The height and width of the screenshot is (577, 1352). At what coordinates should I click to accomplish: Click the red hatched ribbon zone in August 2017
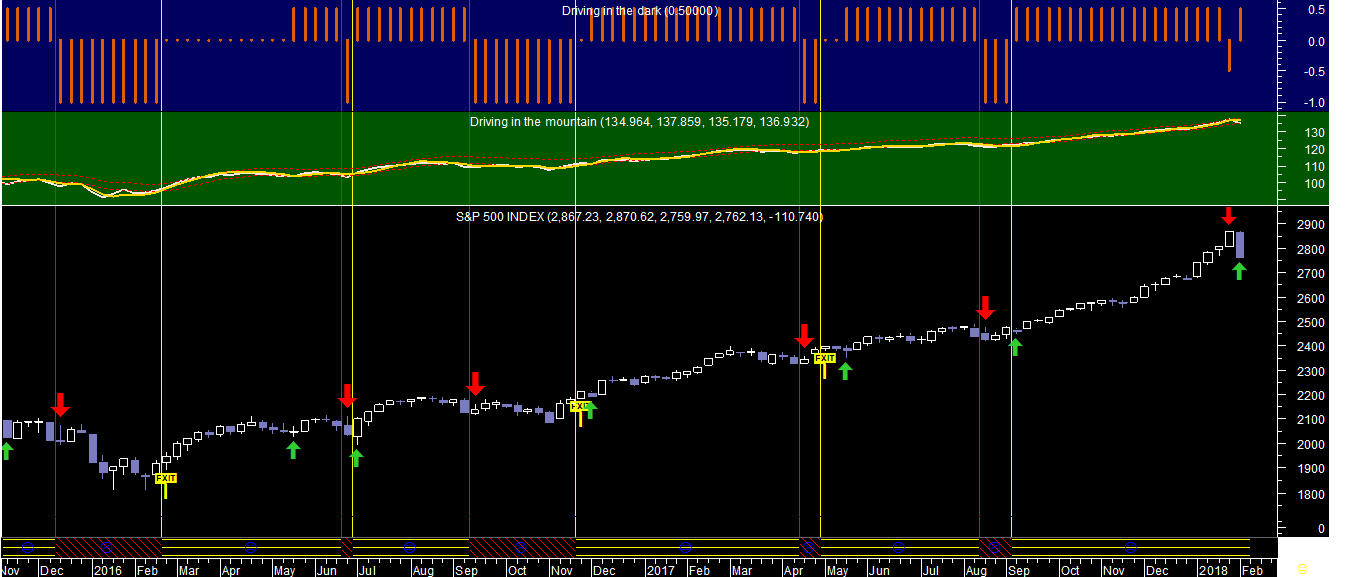point(995,546)
